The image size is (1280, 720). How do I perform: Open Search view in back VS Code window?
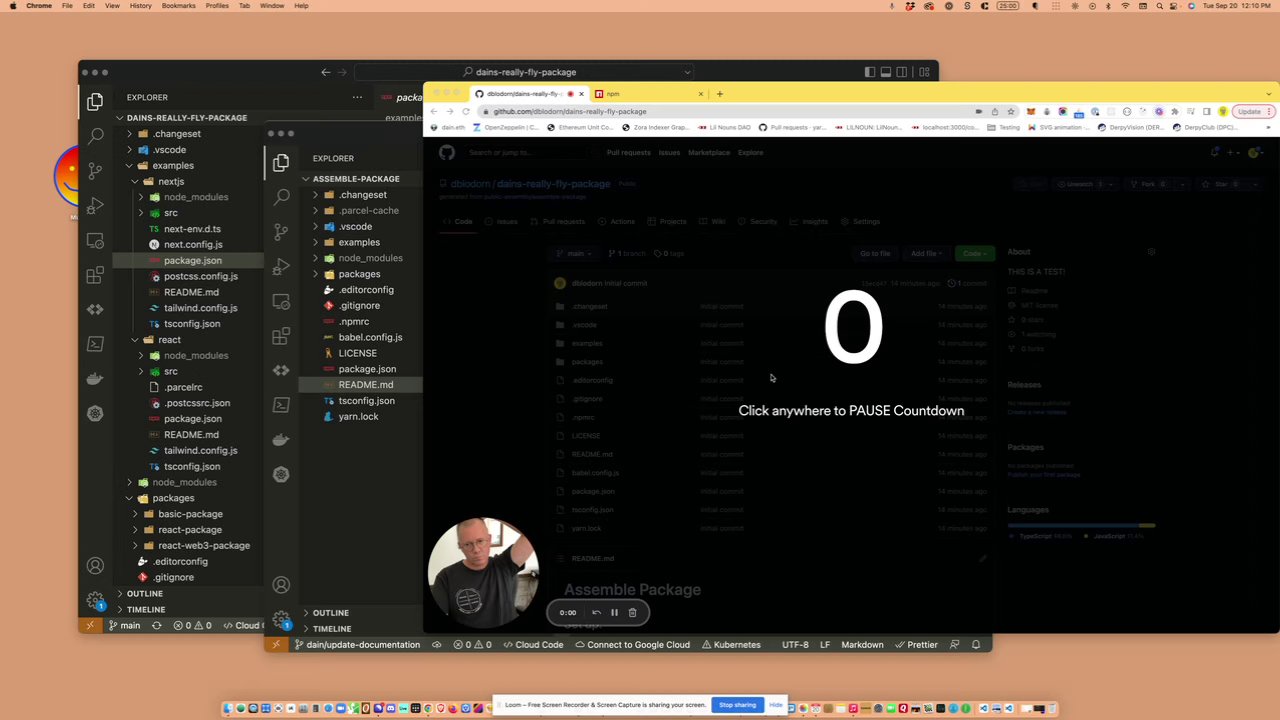[x=95, y=135]
